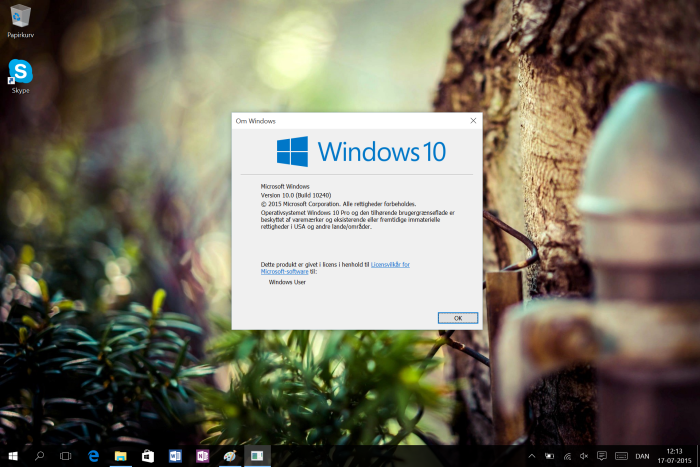
Task: Click the Windows User licensee text
Action: click(287, 282)
